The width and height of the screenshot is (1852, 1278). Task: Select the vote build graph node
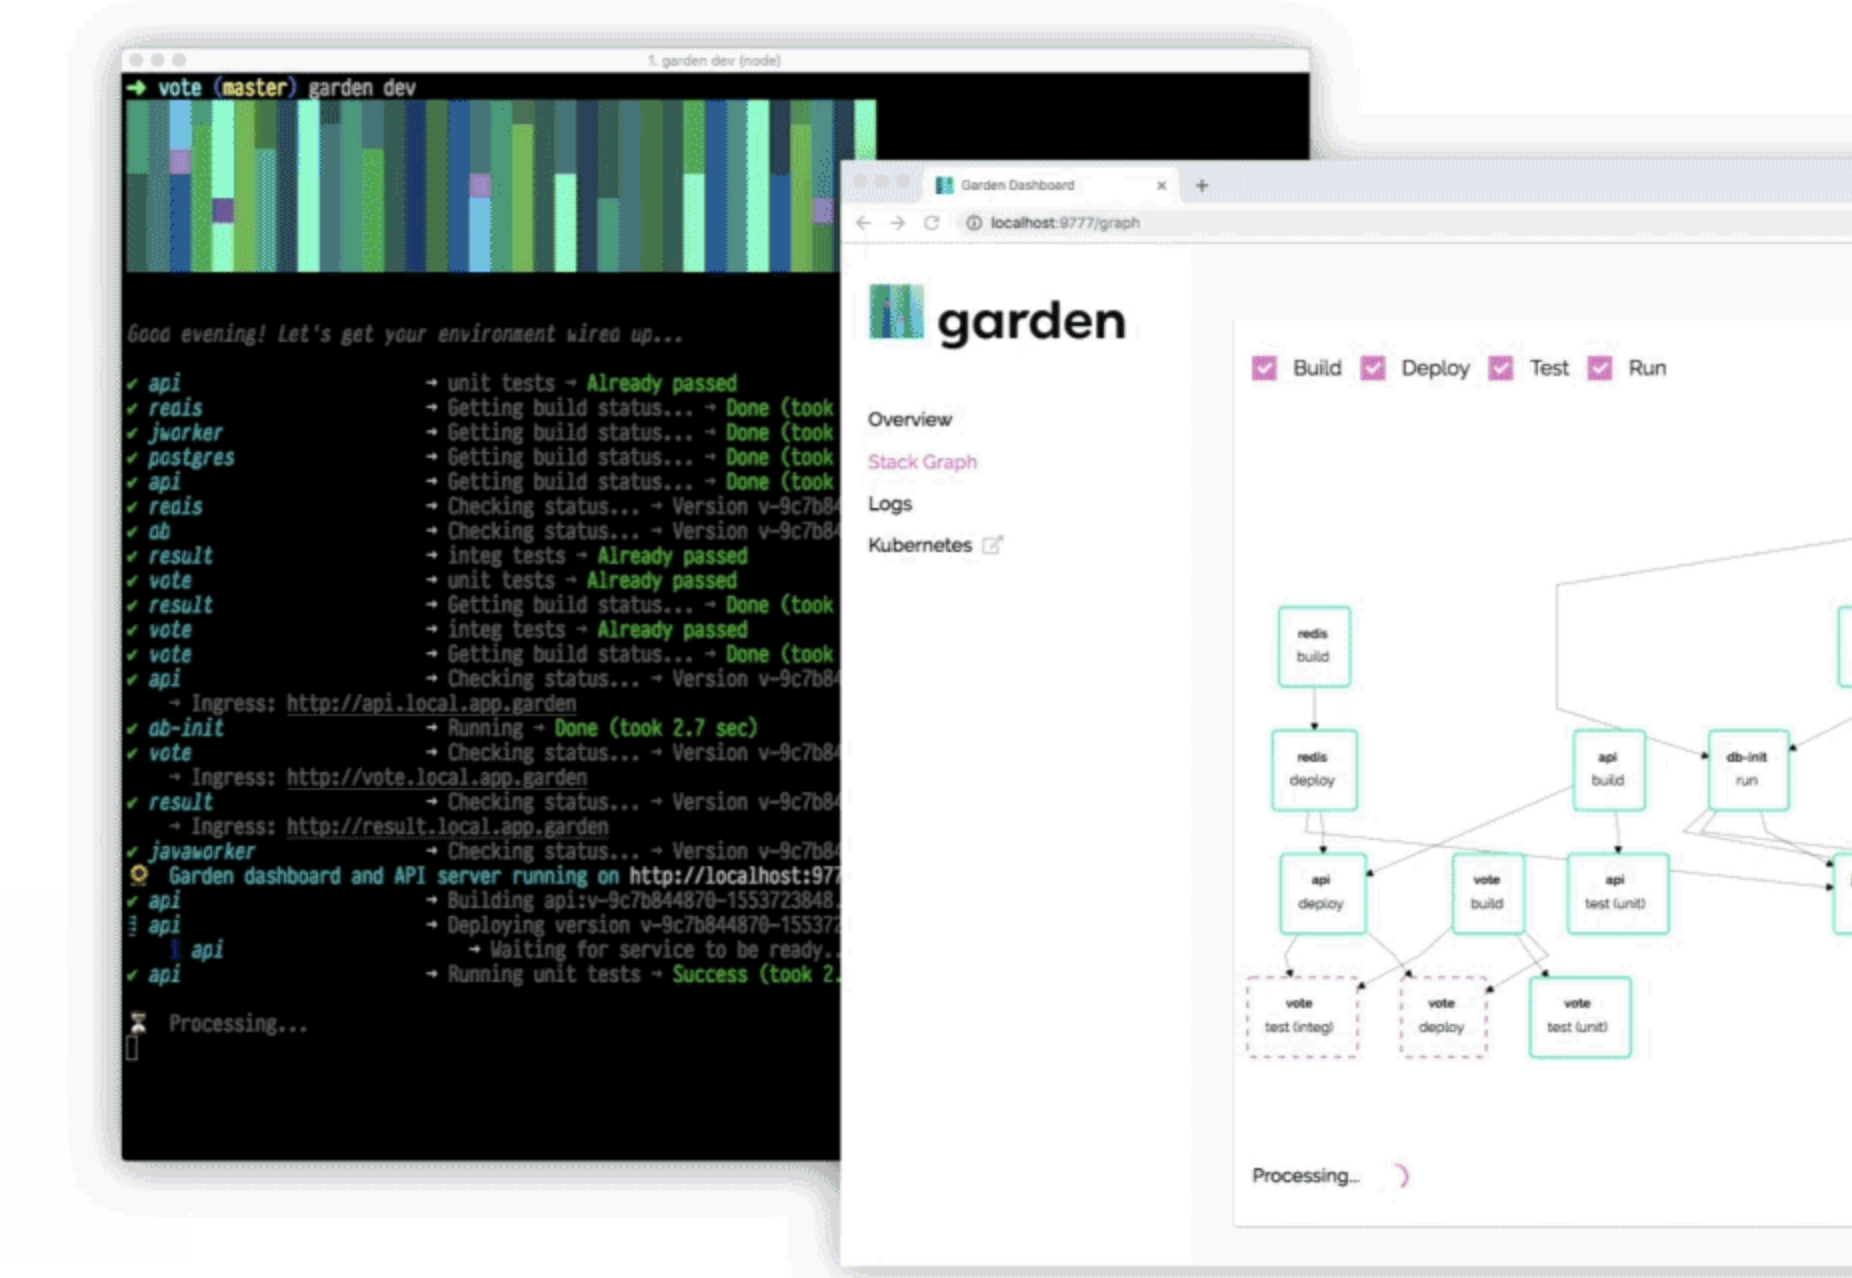(1487, 893)
